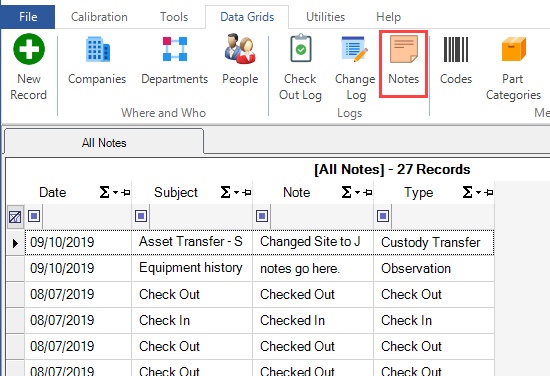Pin the Type column
This screenshot has height=376, width=550.
click(489, 193)
